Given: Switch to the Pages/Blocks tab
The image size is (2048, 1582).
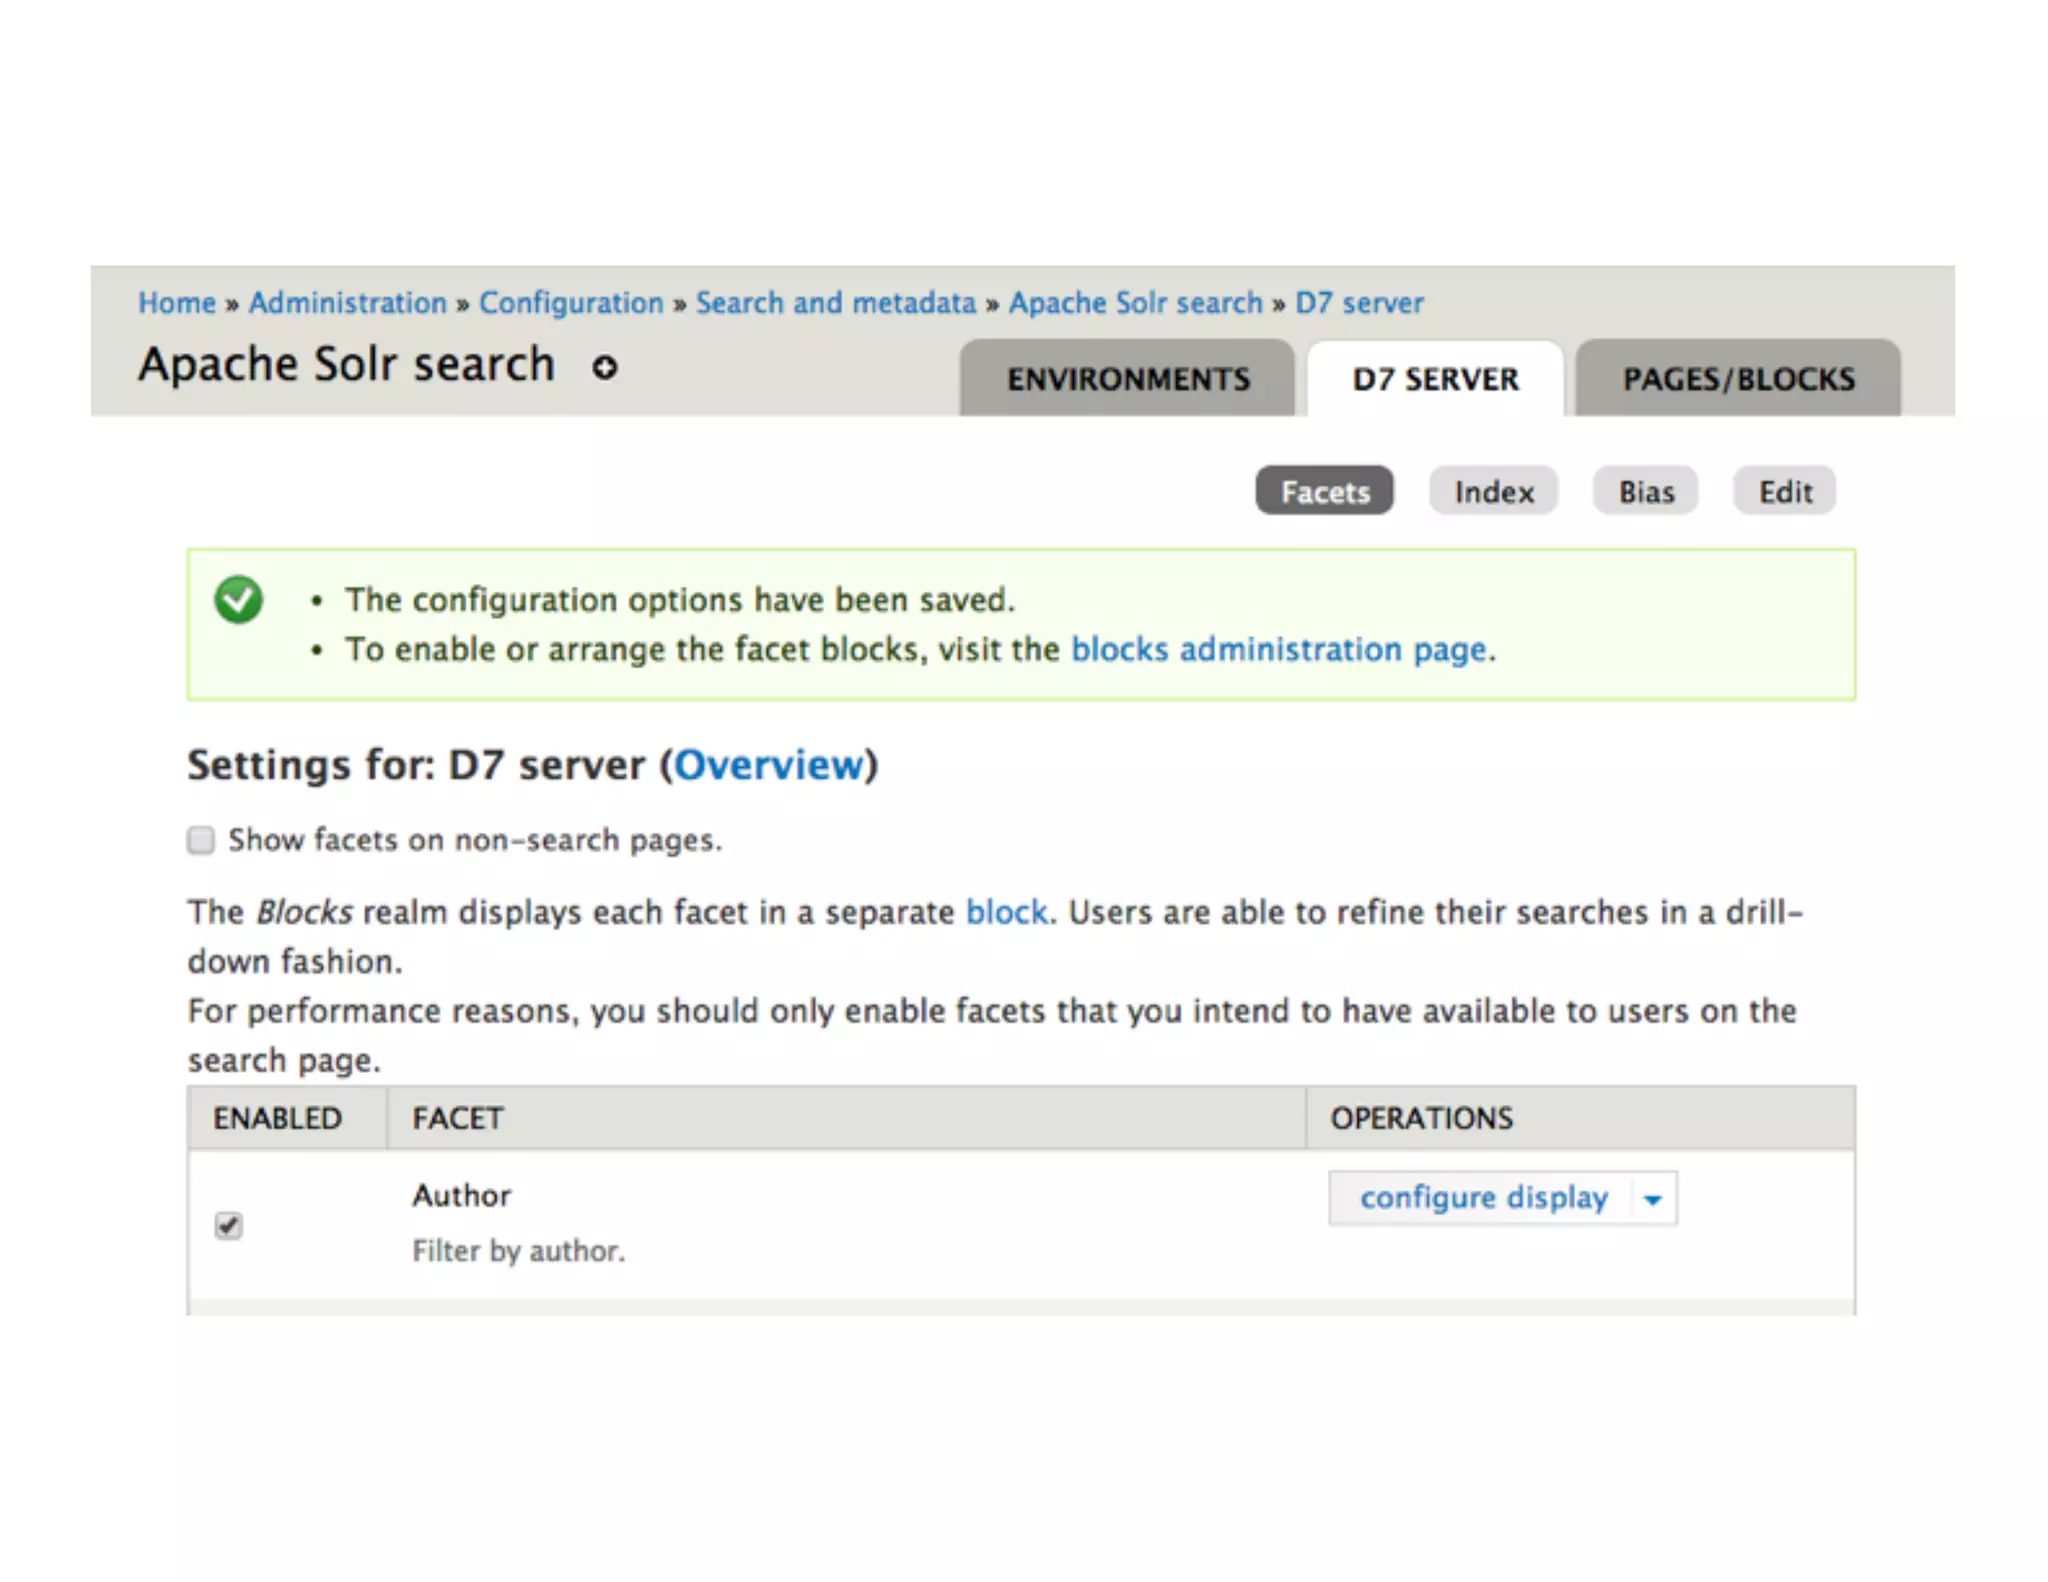Looking at the screenshot, I should pos(1738,379).
